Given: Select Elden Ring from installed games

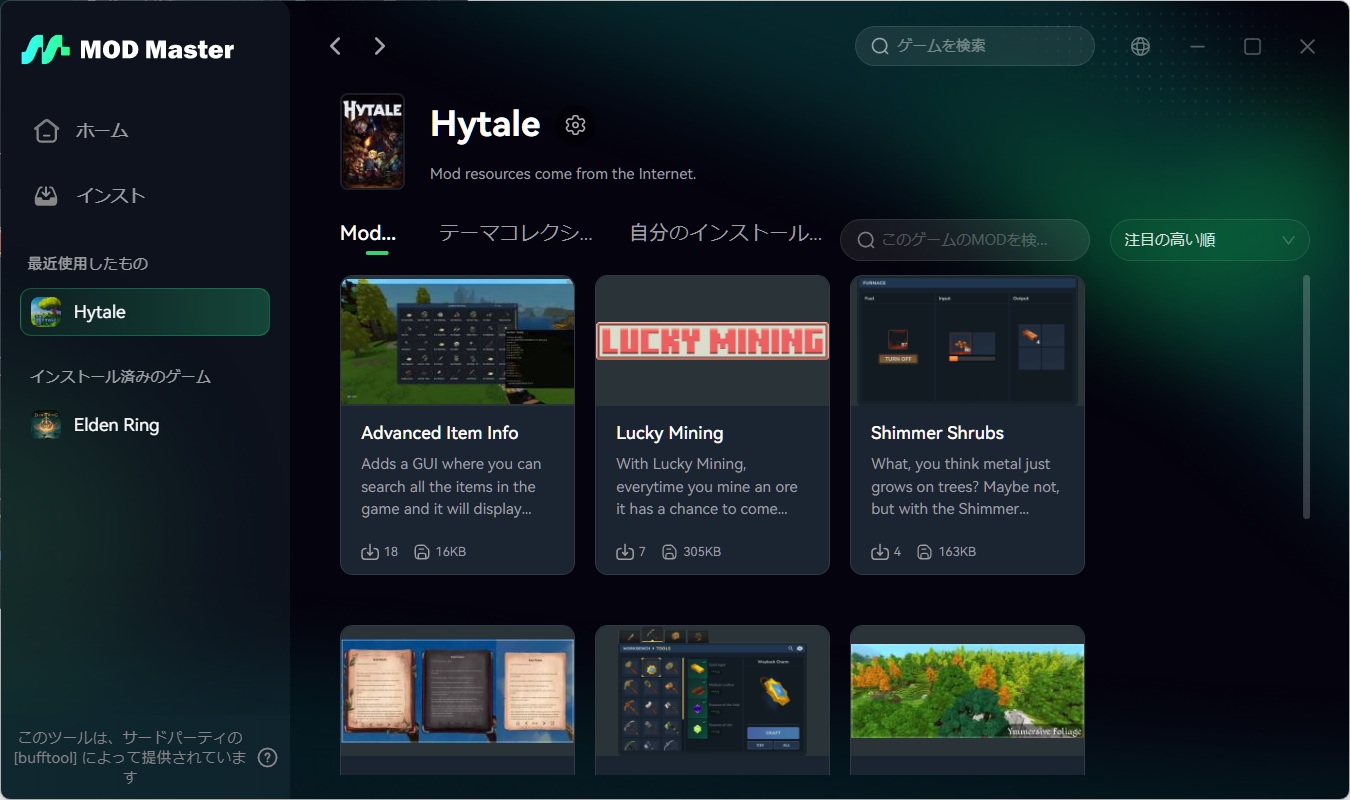Looking at the screenshot, I should click(116, 425).
